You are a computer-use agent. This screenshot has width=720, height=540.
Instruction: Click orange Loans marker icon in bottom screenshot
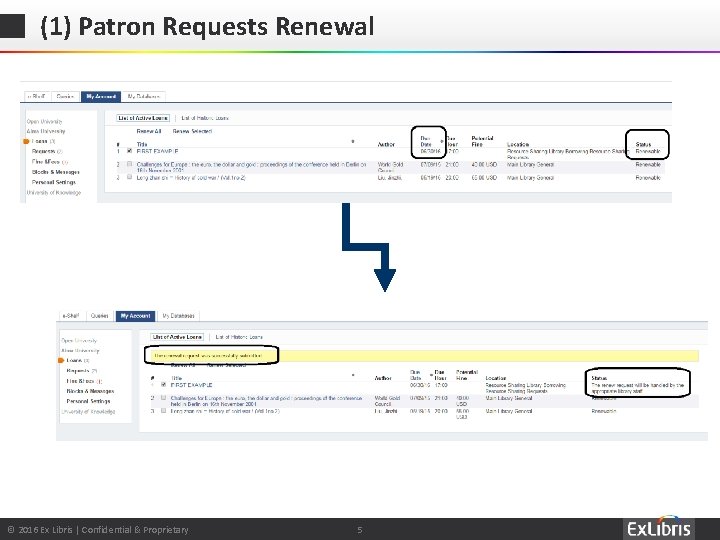point(61,360)
